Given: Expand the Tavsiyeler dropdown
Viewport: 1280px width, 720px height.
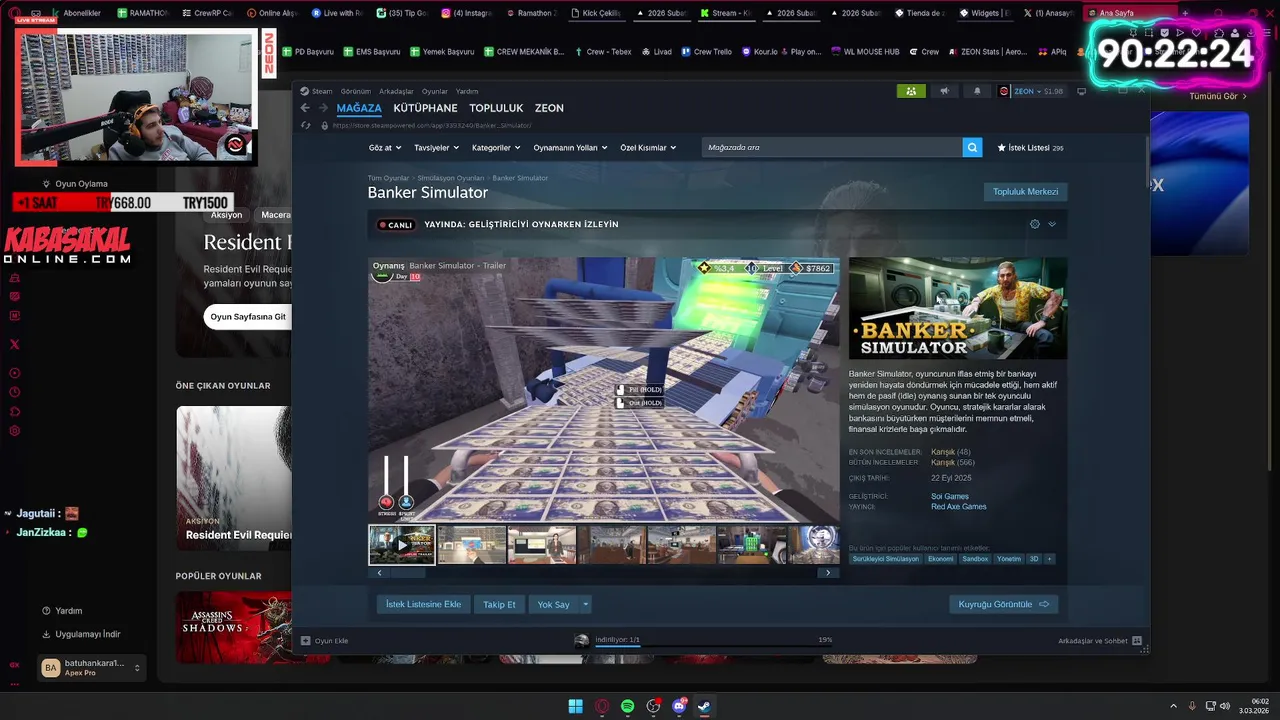Looking at the screenshot, I should (437, 147).
